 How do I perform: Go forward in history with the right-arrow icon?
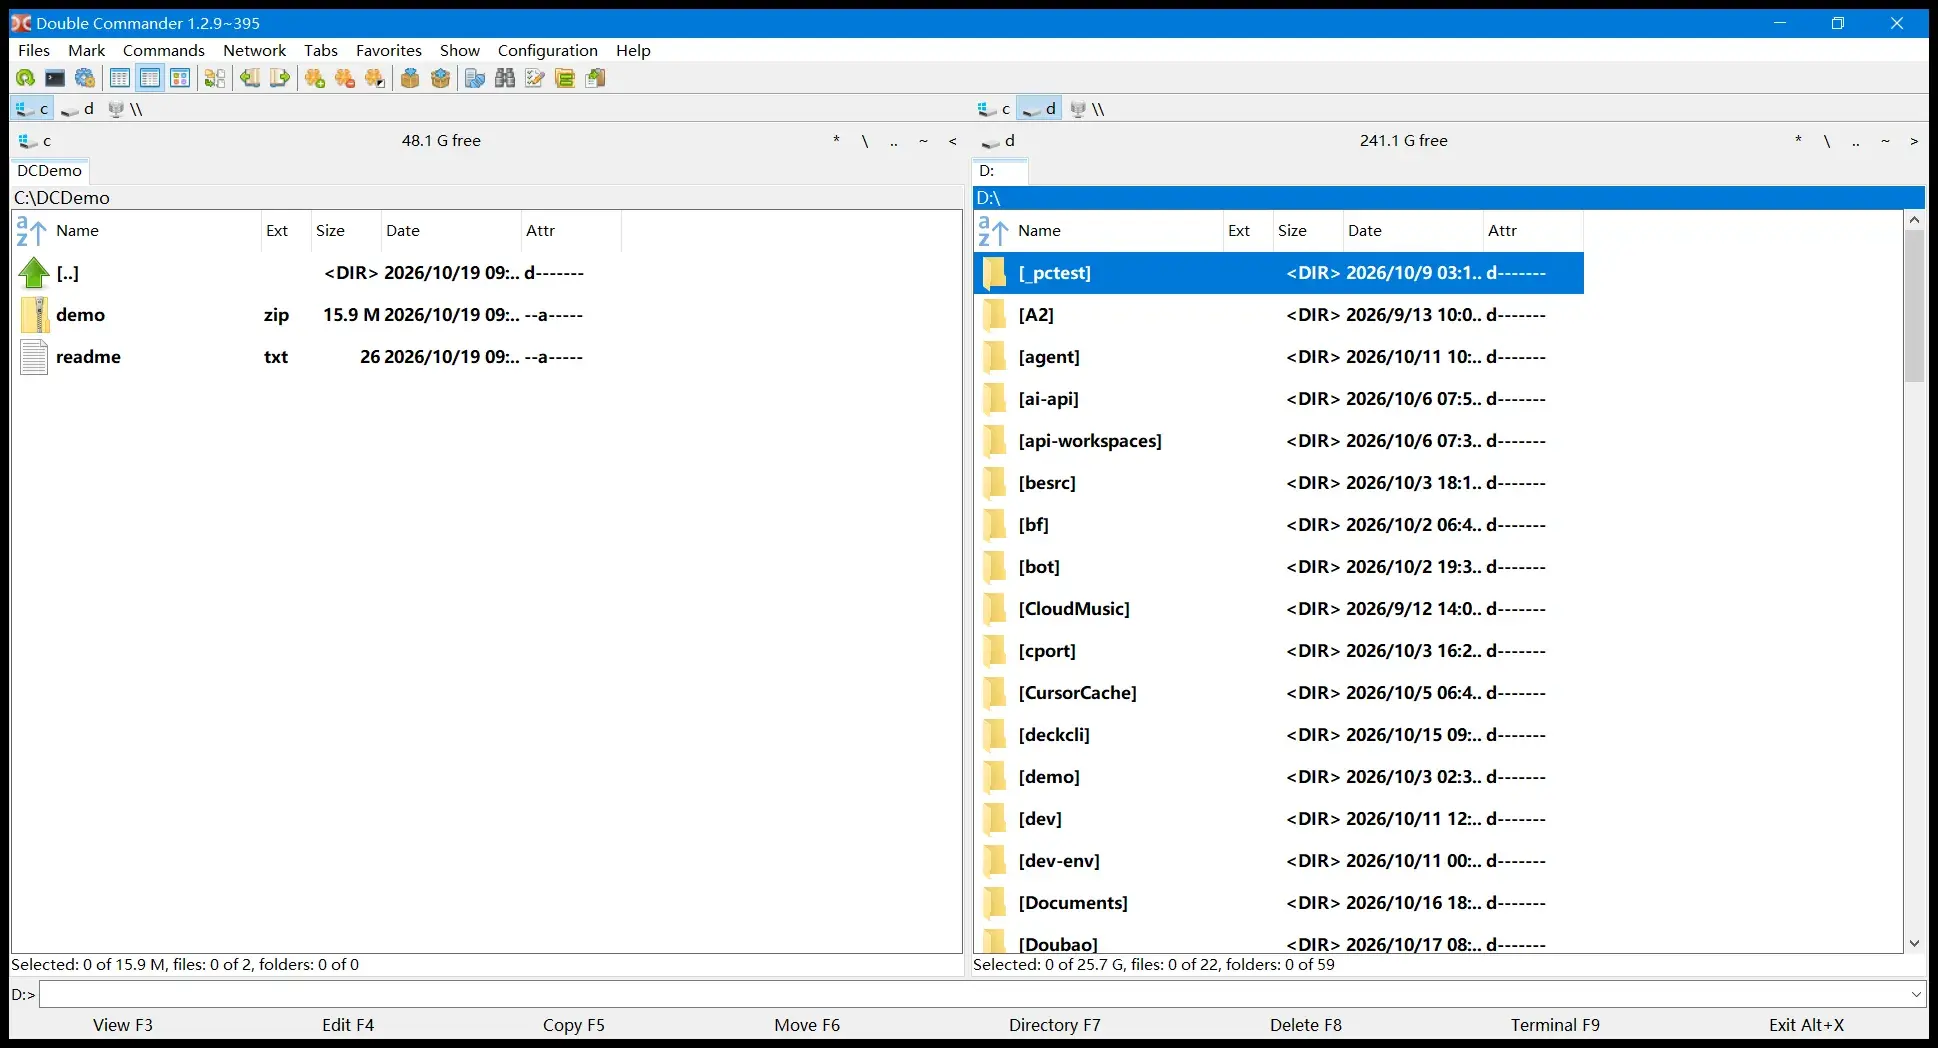click(x=280, y=78)
